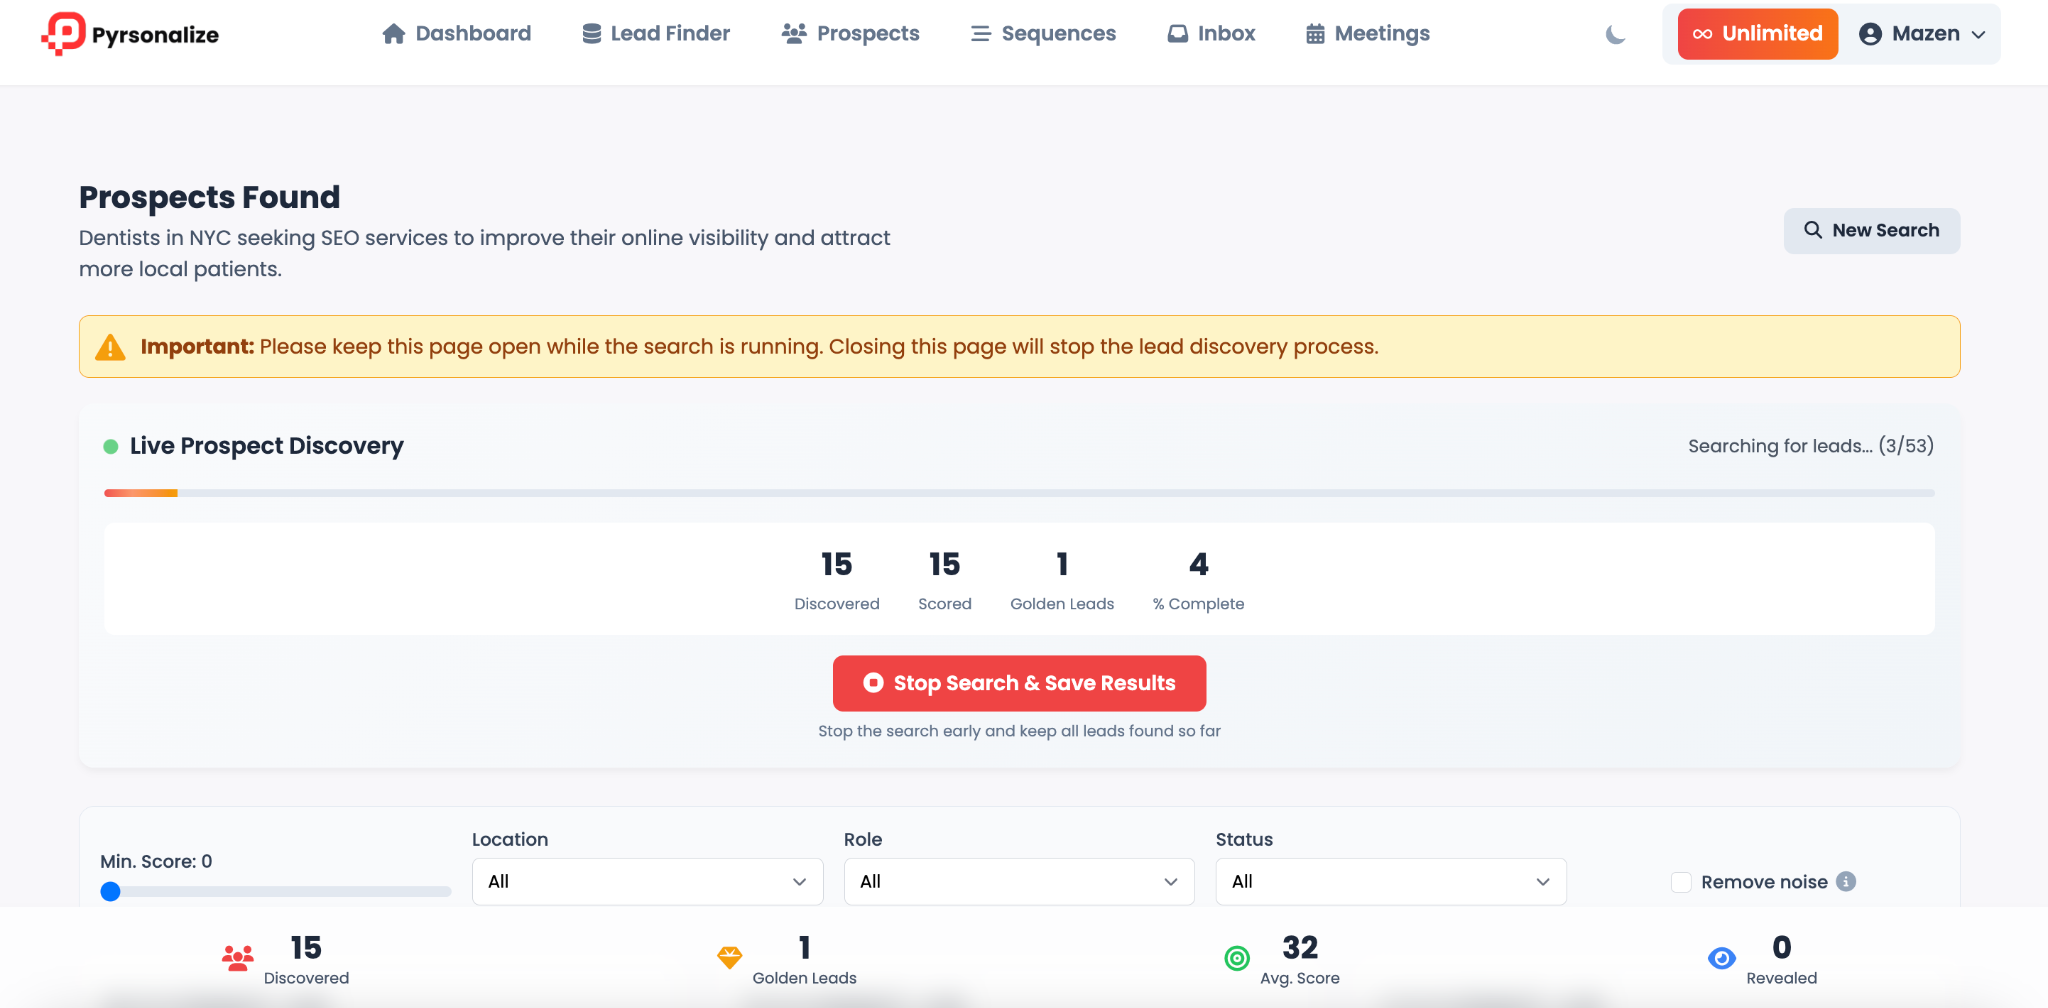Navigate to Sequences in the navbar
2048x1008 pixels.
tap(1043, 34)
